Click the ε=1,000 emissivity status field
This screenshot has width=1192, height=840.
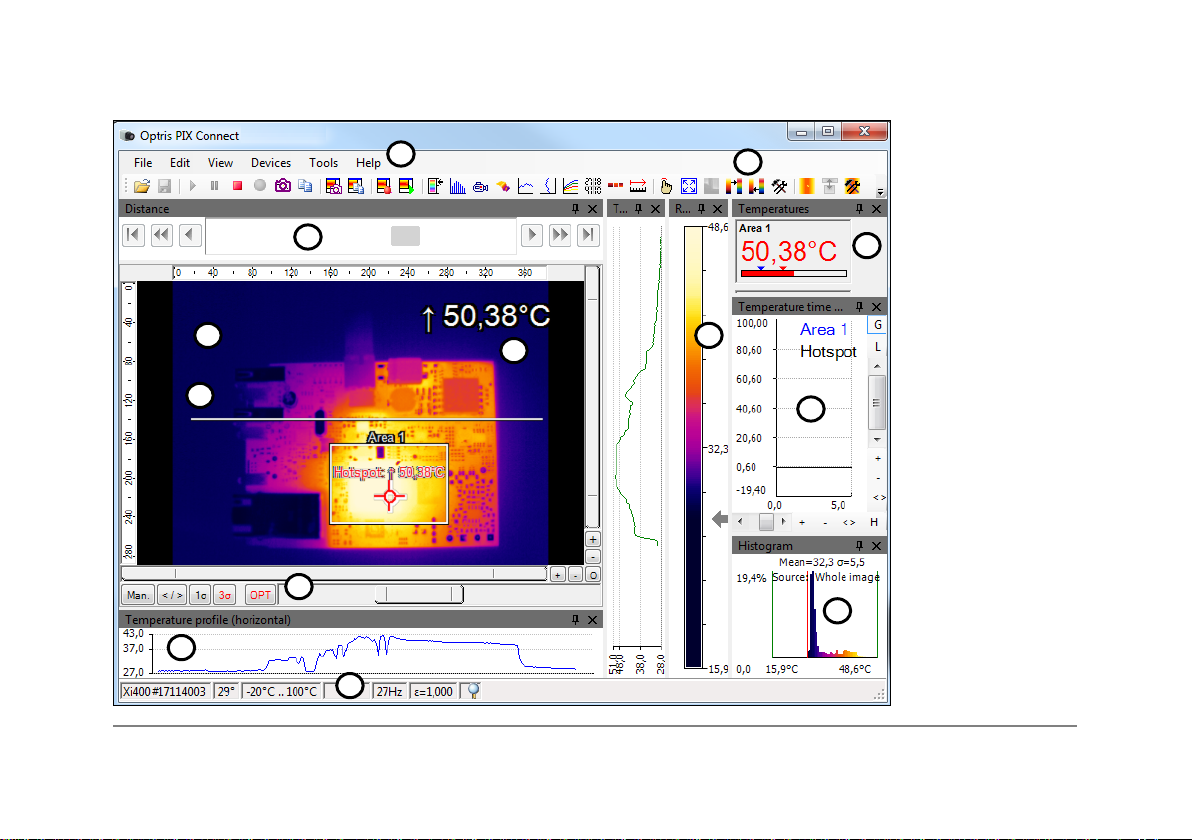(433, 691)
